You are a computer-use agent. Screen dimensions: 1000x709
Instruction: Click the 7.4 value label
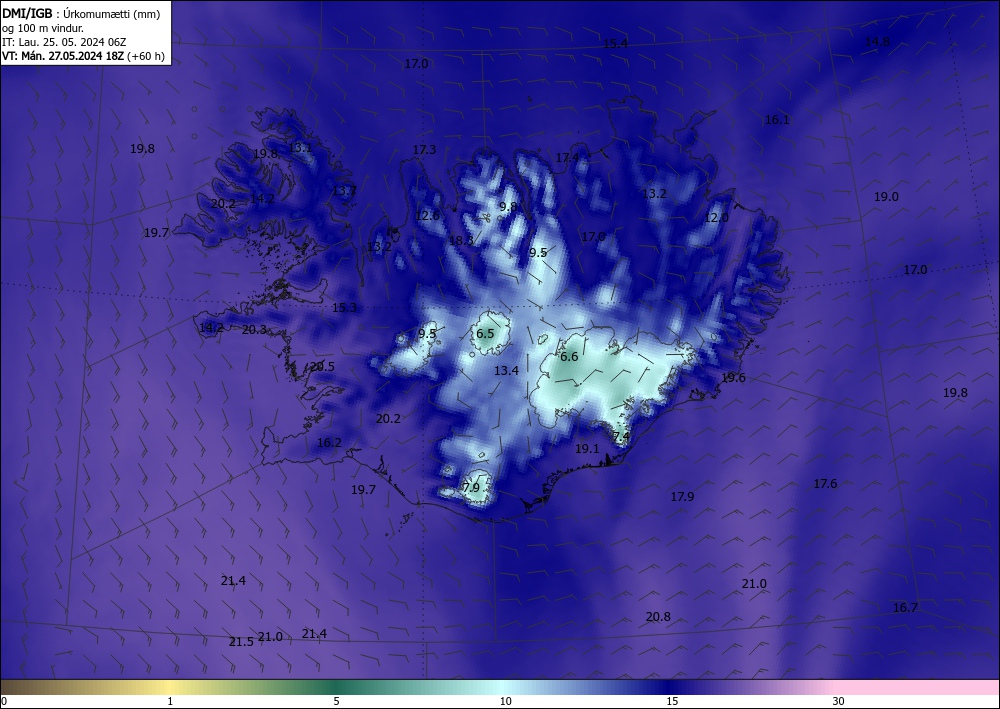621,436
